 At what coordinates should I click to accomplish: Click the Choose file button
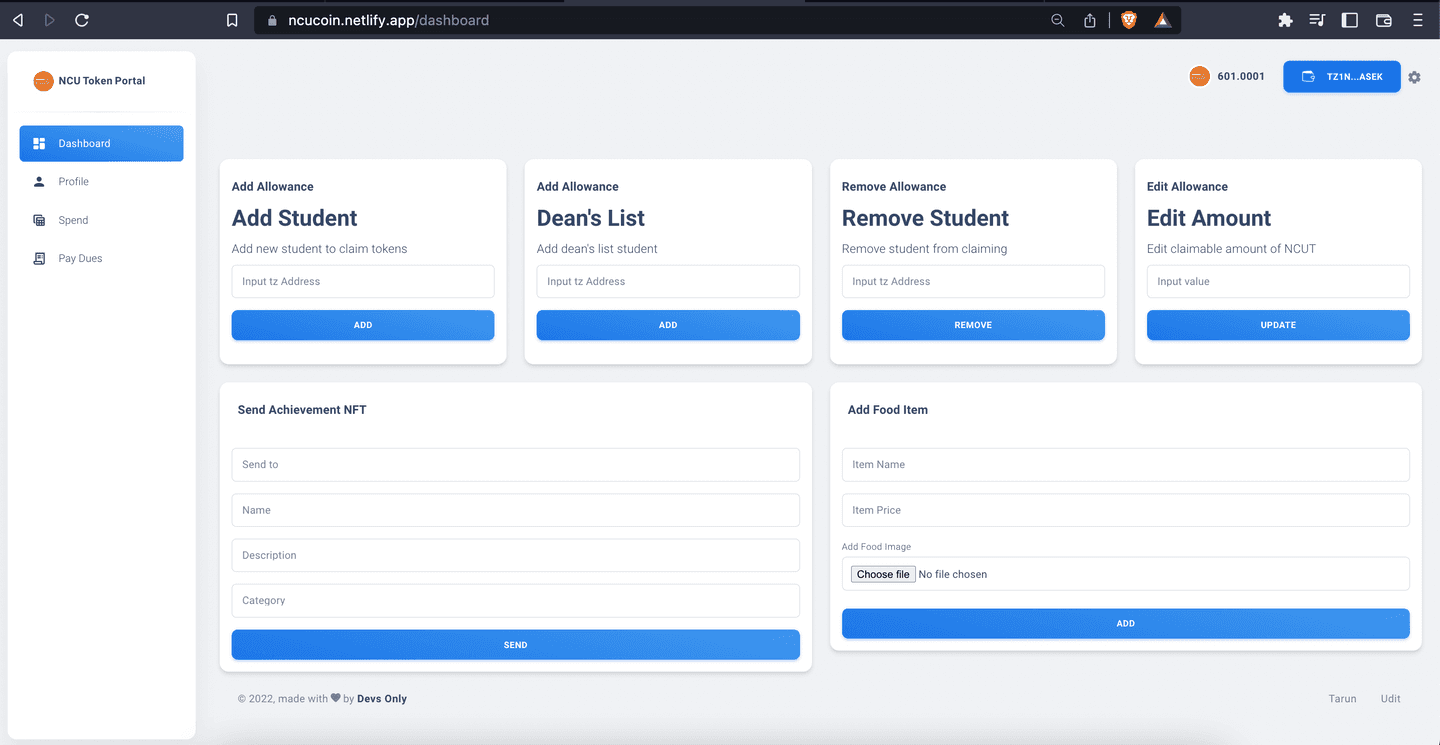883,574
